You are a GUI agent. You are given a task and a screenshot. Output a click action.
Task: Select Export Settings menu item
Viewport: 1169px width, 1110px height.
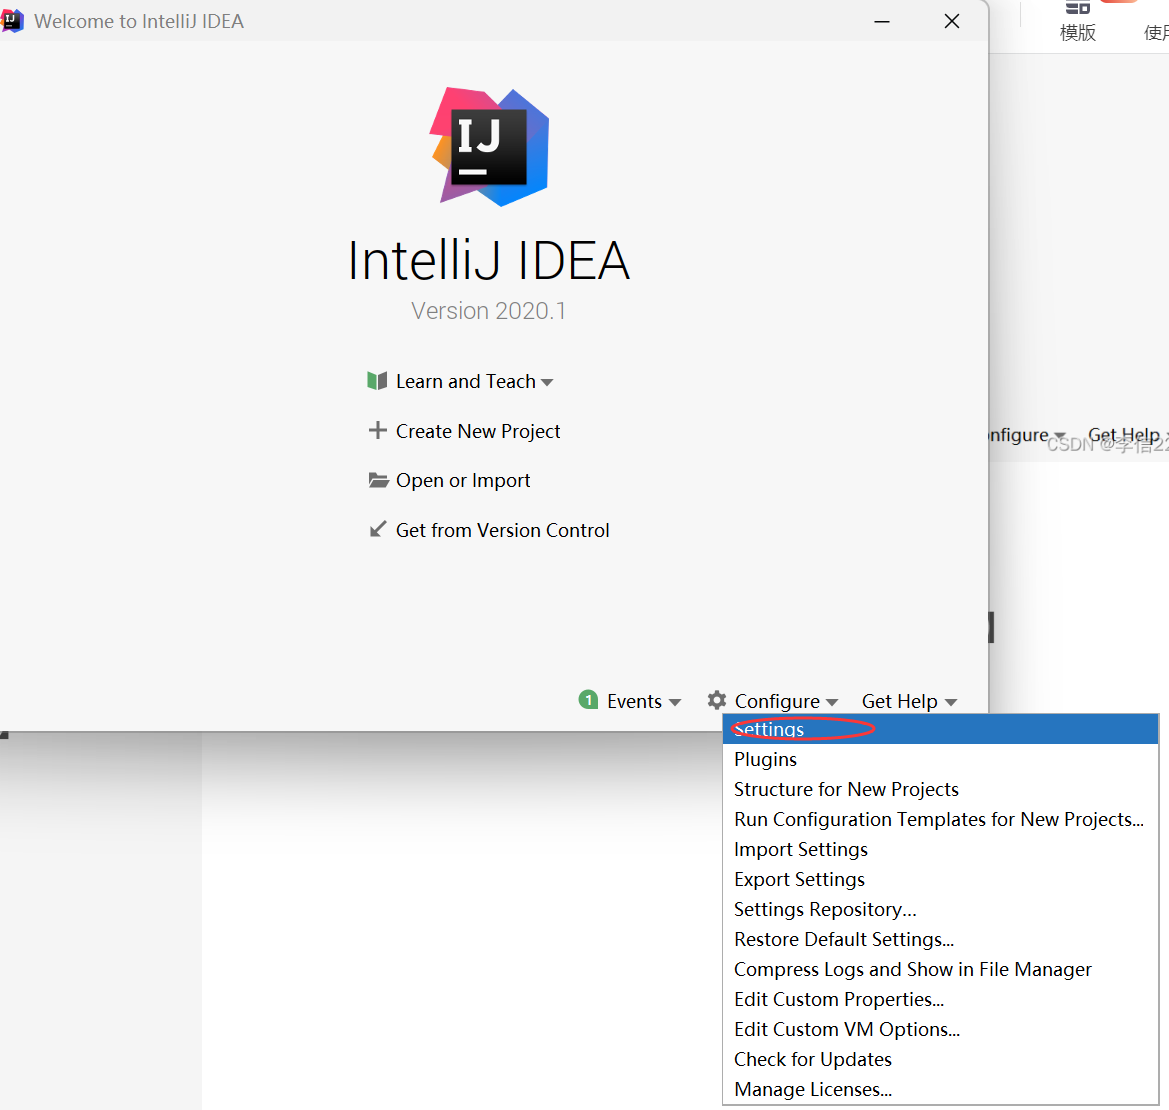(940, 879)
